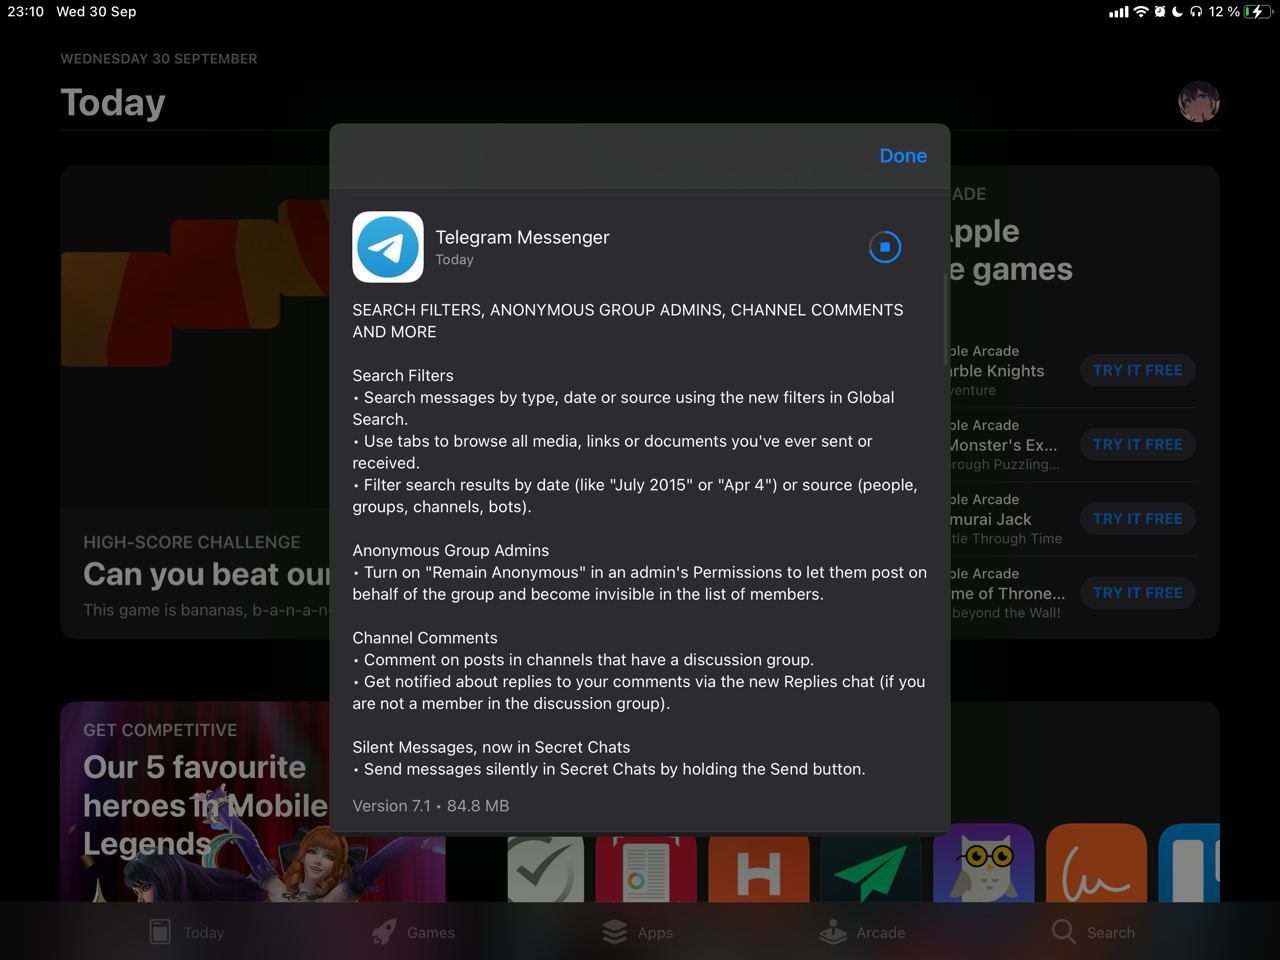
Task: Tap Done to close update details
Action: pos(903,156)
